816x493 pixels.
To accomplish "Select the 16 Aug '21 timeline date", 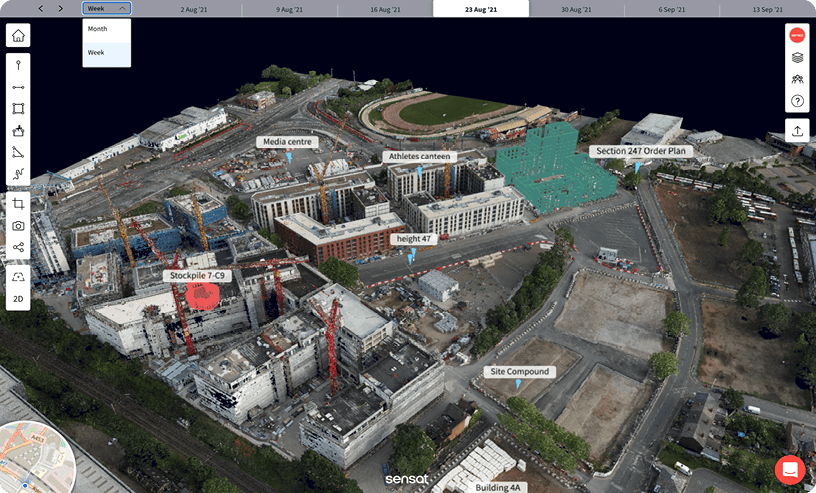I will [x=385, y=9].
